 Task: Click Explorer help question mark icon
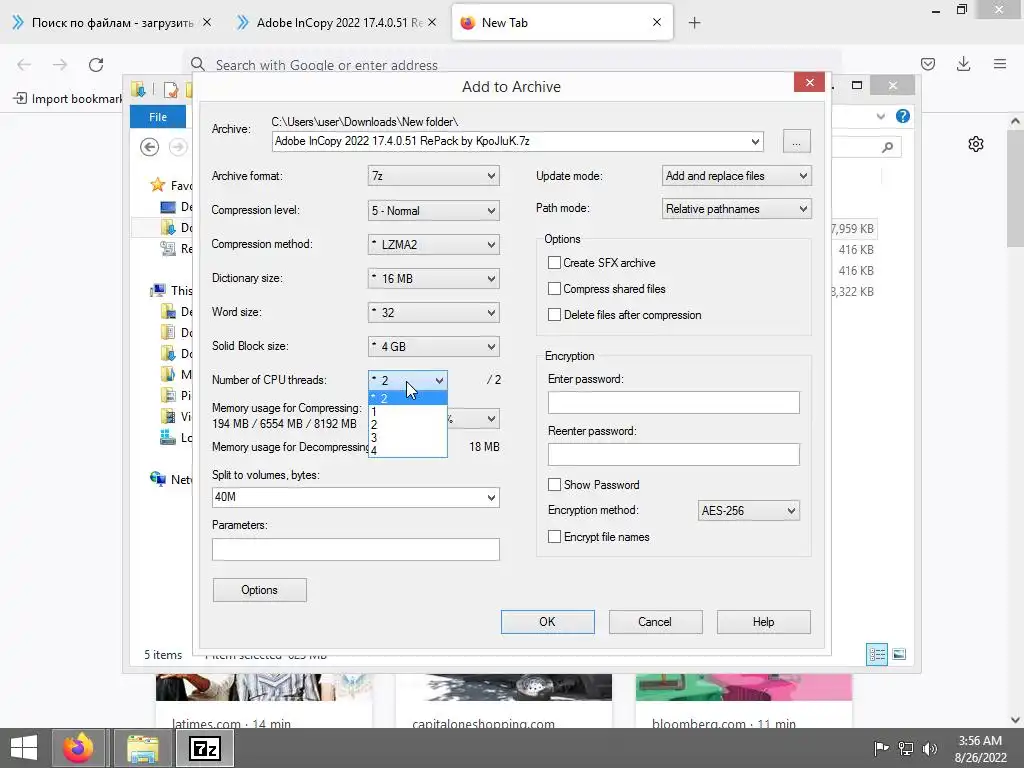point(903,116)
